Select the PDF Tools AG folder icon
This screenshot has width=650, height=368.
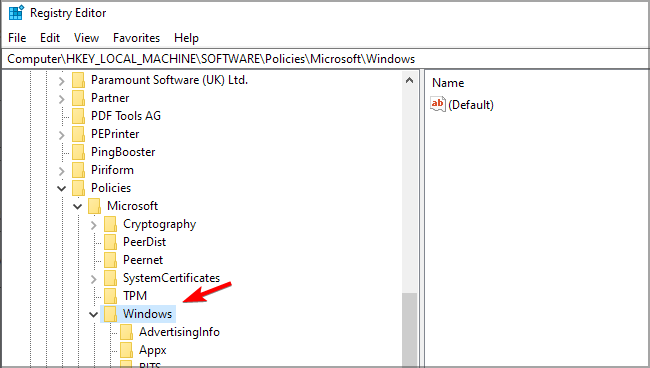coord(78,116)
